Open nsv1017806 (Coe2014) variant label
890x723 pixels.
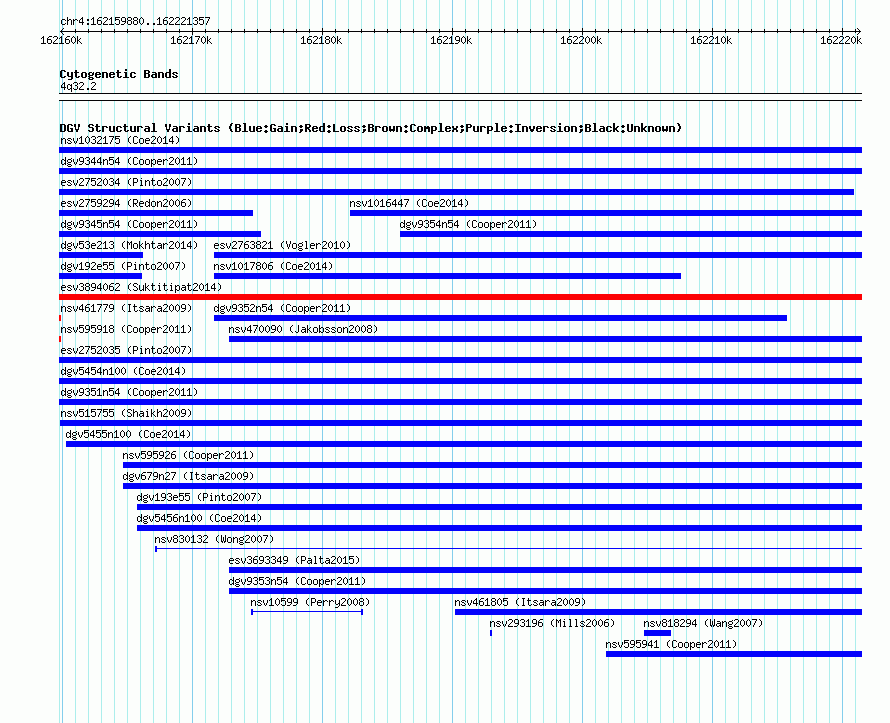coord(273,266)
